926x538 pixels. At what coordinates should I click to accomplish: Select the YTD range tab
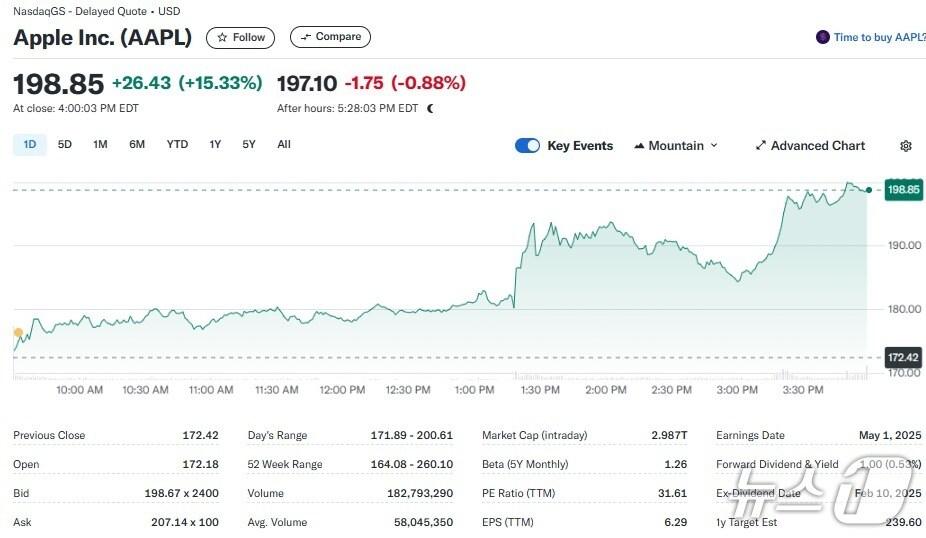click(177, 144)
